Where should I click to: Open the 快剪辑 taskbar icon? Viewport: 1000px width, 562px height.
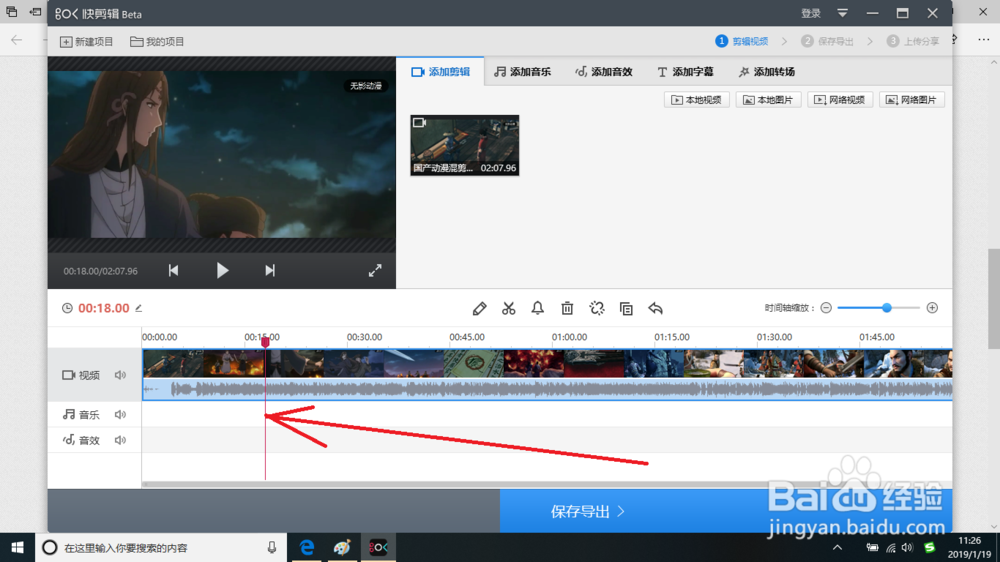pos(378,547)
